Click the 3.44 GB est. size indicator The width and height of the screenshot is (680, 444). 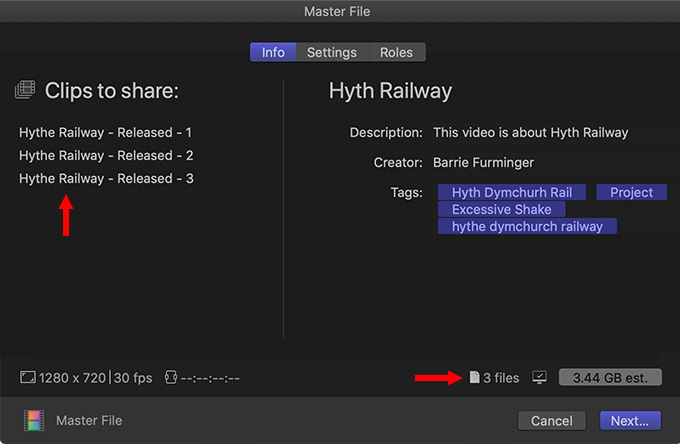coord(610,377)
